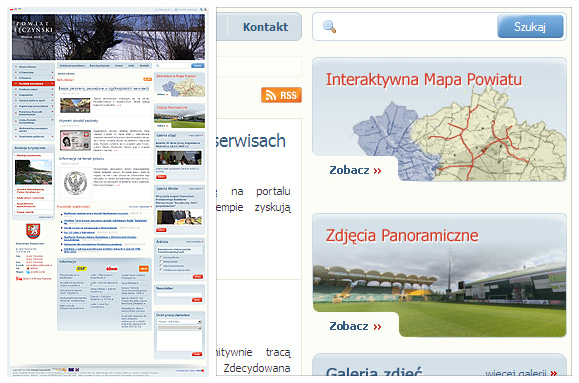Expand the red highlighted sidebar menu item

[33, 83]
